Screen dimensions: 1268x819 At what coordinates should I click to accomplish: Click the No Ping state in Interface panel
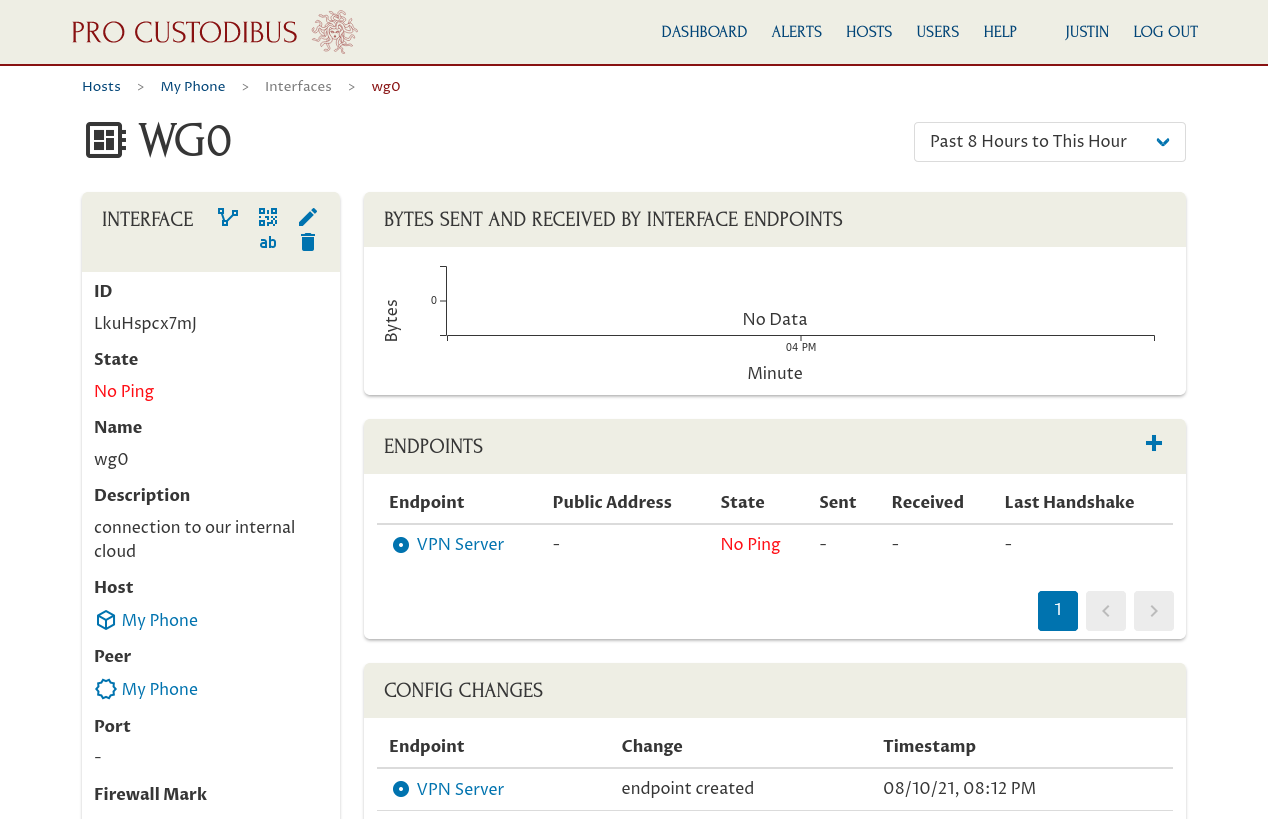tap(124, 392)
